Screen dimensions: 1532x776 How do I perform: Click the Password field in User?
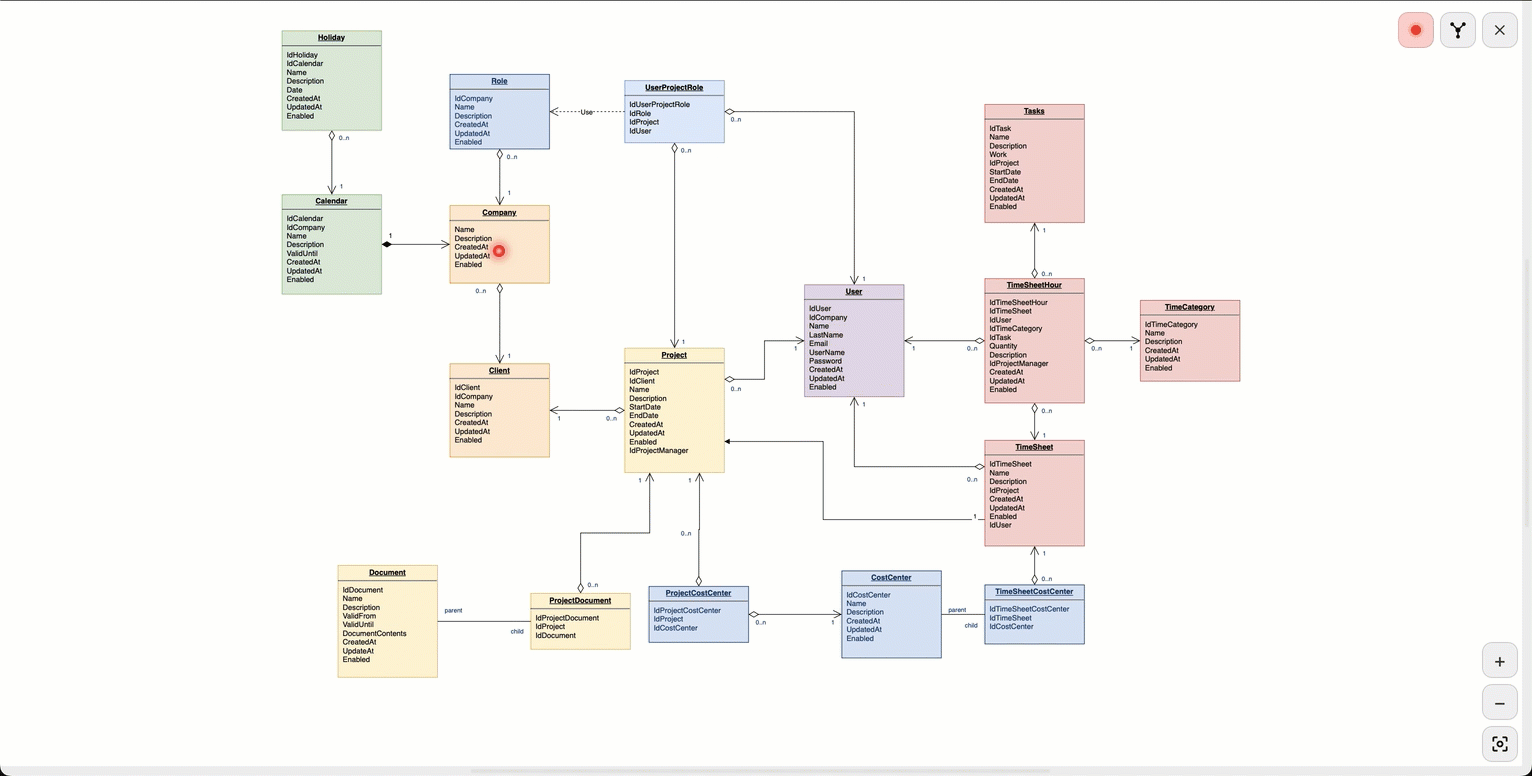[825, 361]
